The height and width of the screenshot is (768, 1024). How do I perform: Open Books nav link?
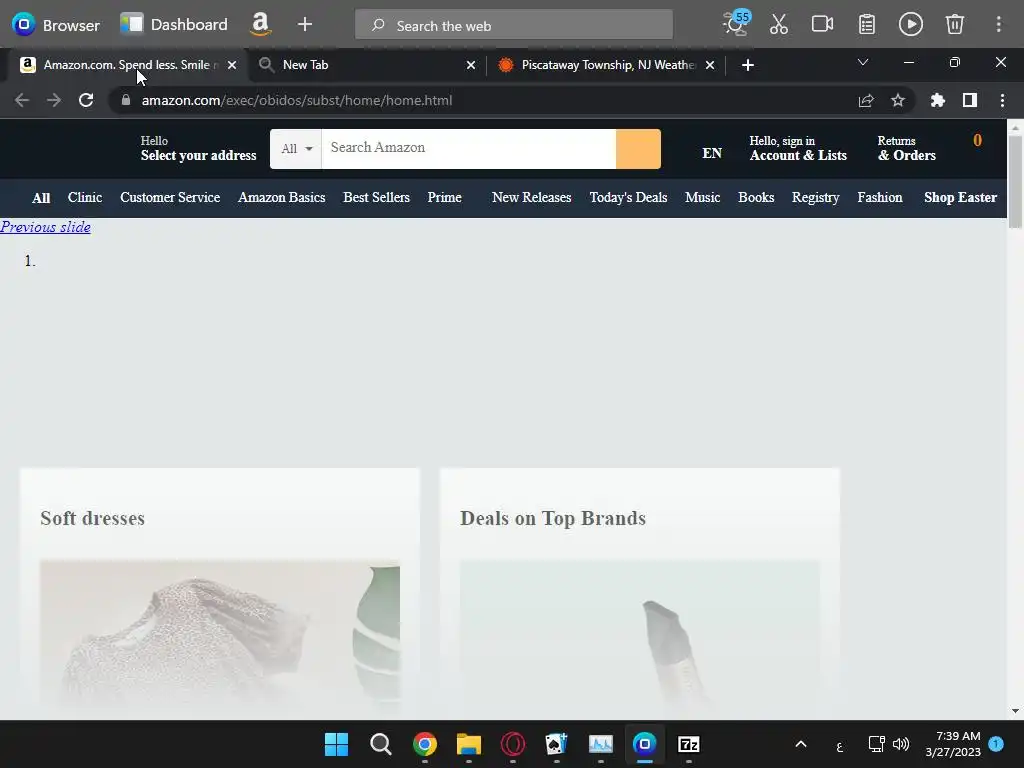[x=756, y=197]
